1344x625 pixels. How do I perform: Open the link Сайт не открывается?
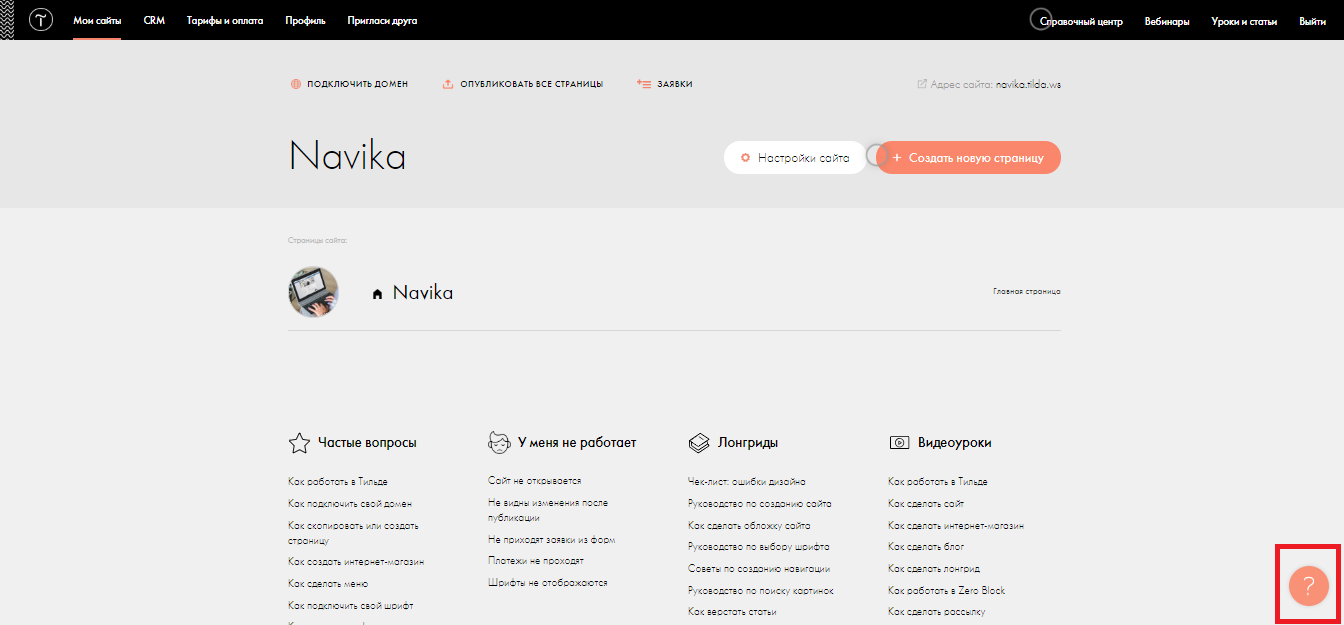coord(534,481)
